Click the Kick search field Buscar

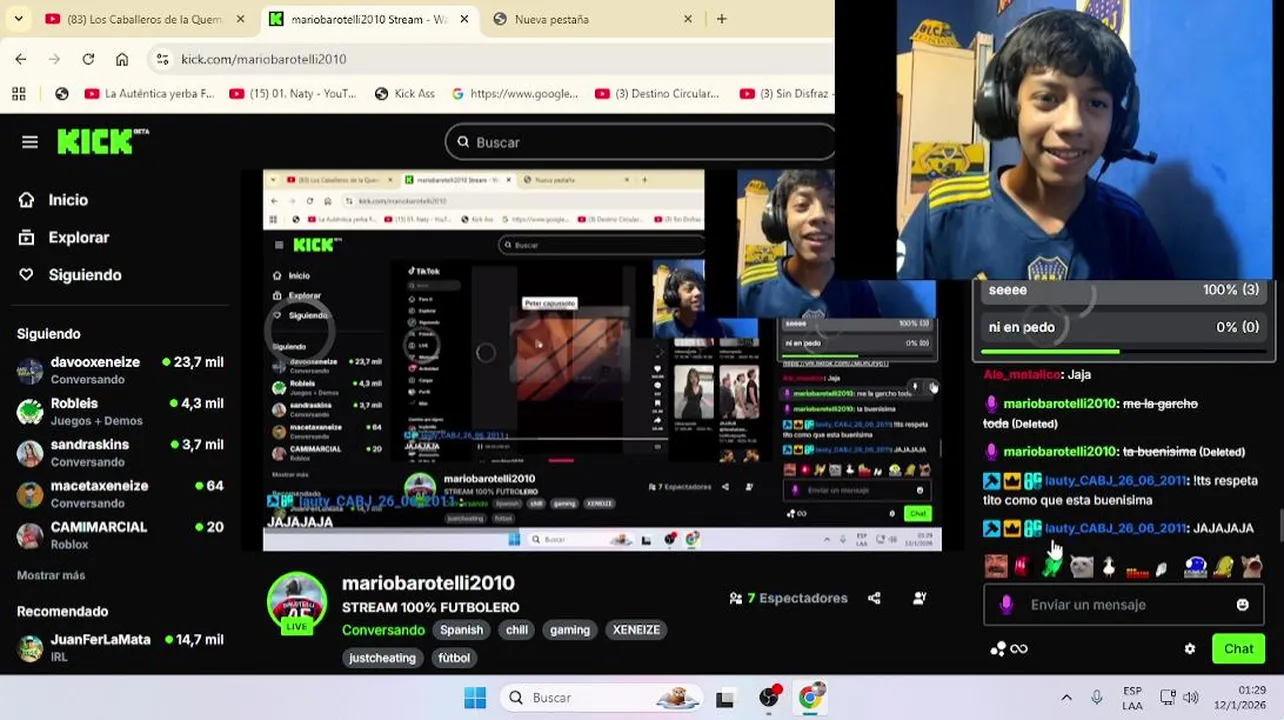[x=640, y=142]
